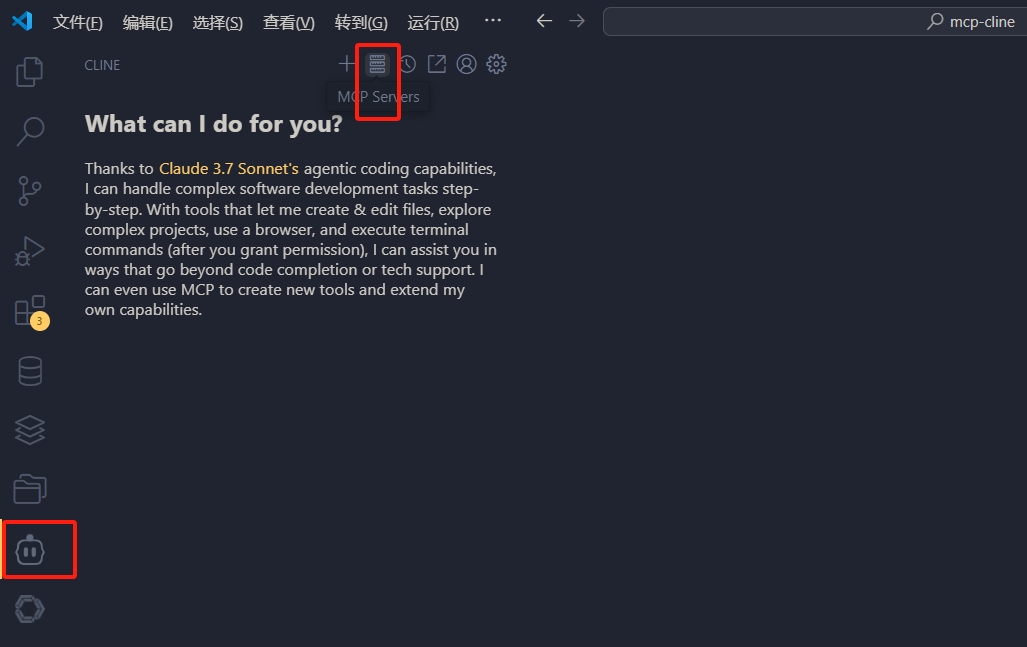Image resolution: width=1027 pixels, height=647 pixels.
Task: Open Run and Debug view
Action: pos(29,250)
